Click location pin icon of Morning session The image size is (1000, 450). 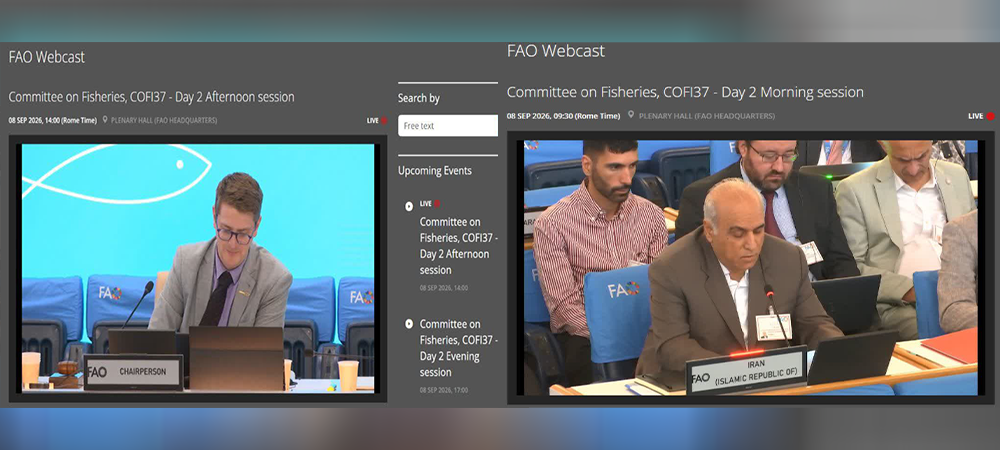(631, 115)
